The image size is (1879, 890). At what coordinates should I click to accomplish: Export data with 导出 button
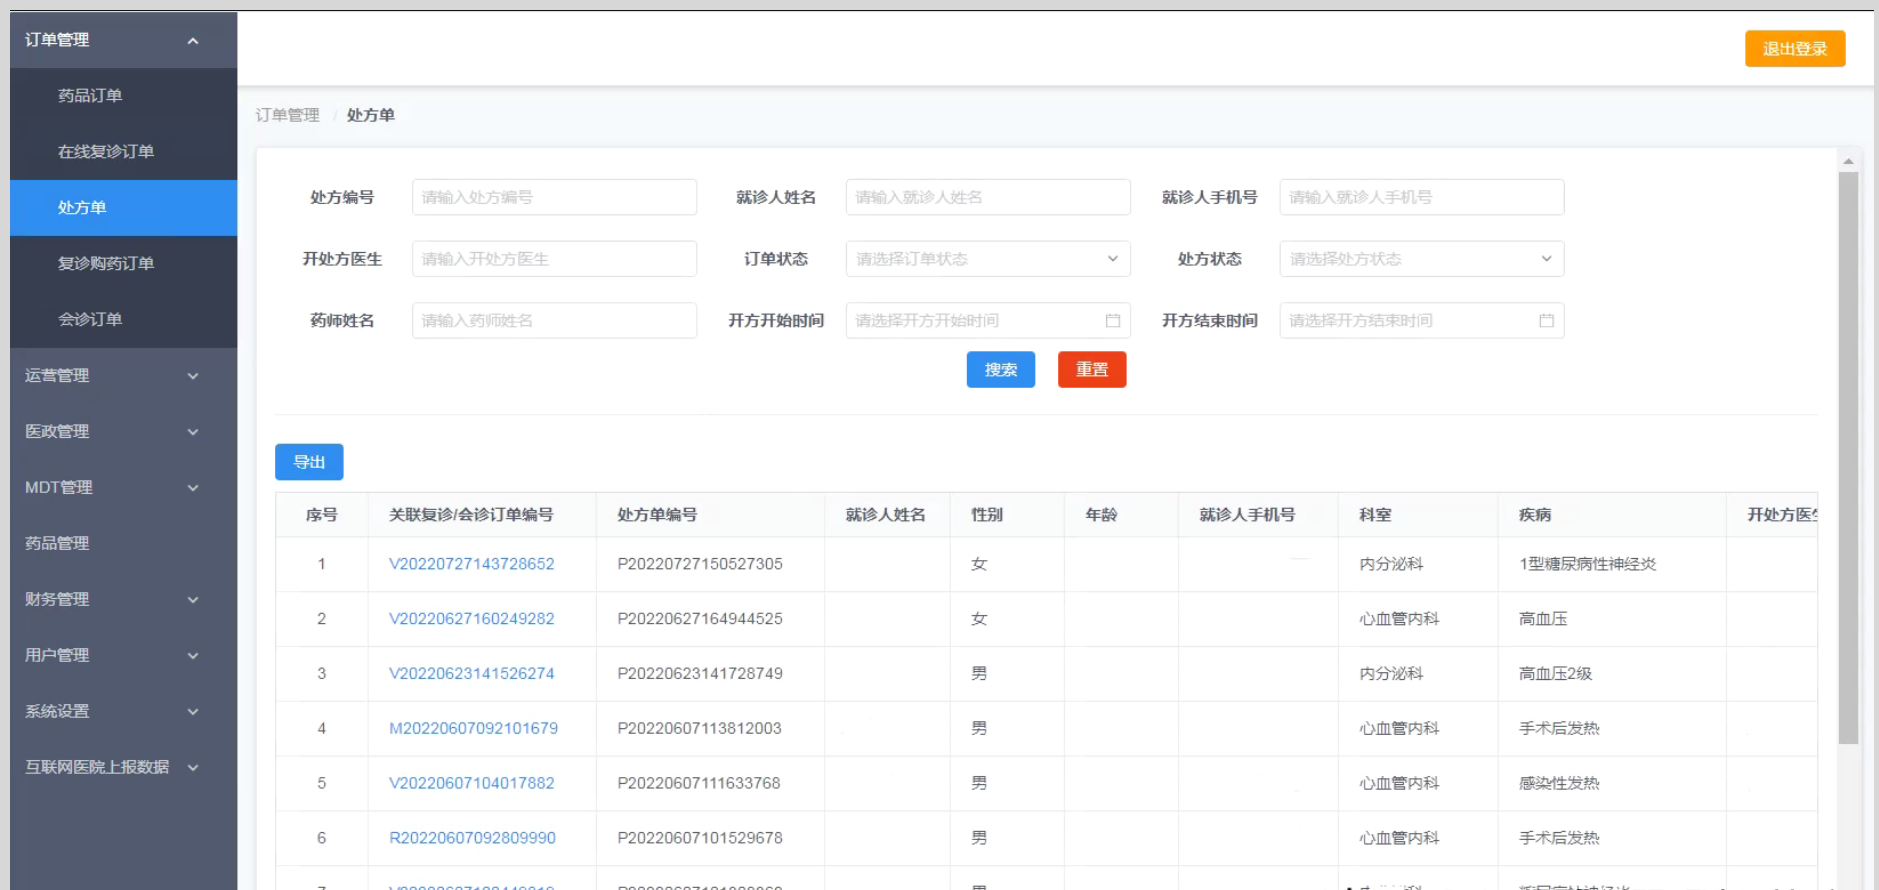pos(309,462)
